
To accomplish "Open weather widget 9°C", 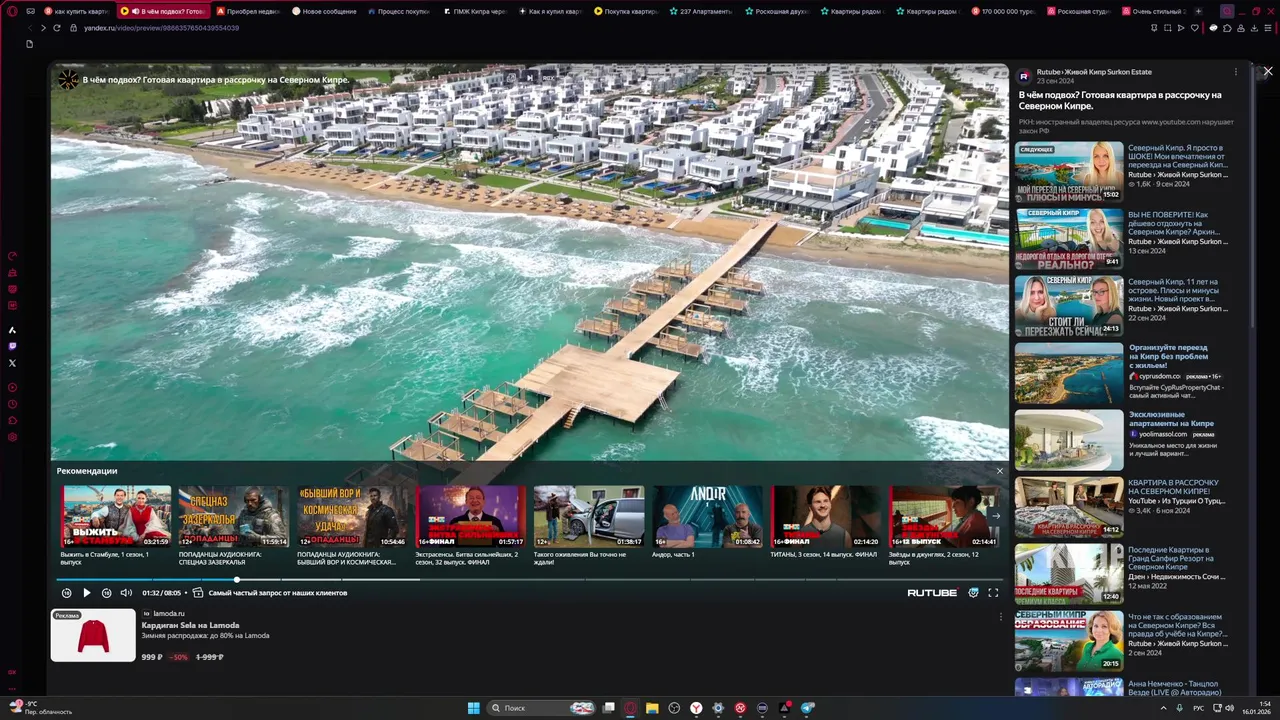I will coord(40,708).
